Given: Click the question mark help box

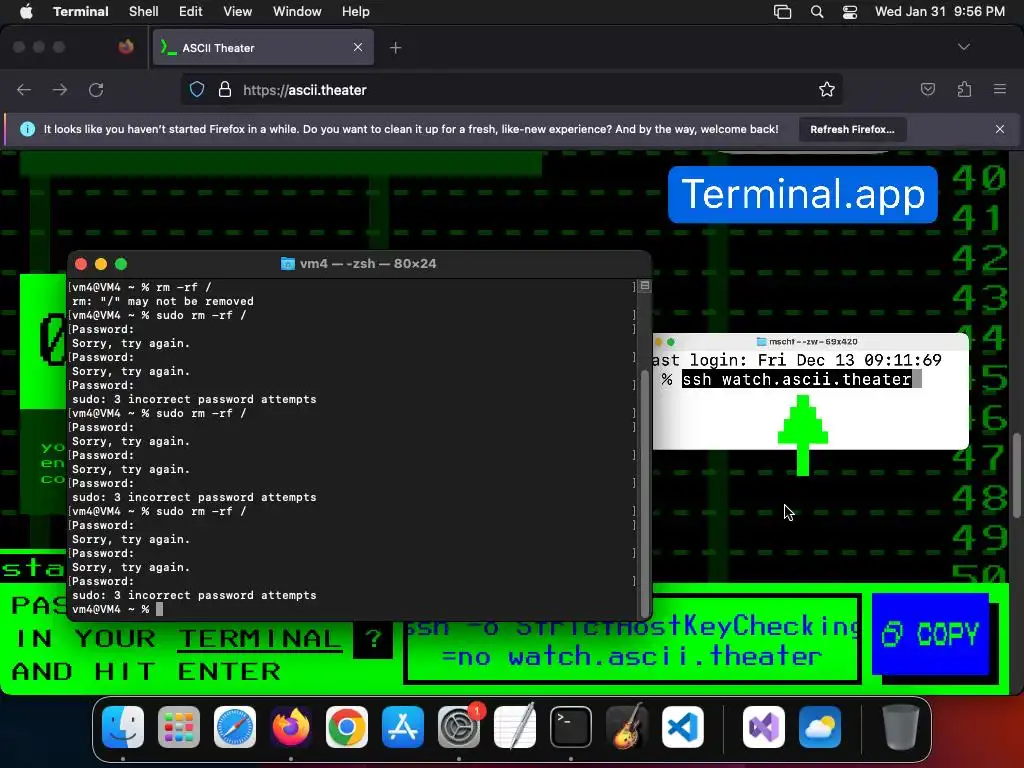Looking at the screenshot, I should coord(373,639).
